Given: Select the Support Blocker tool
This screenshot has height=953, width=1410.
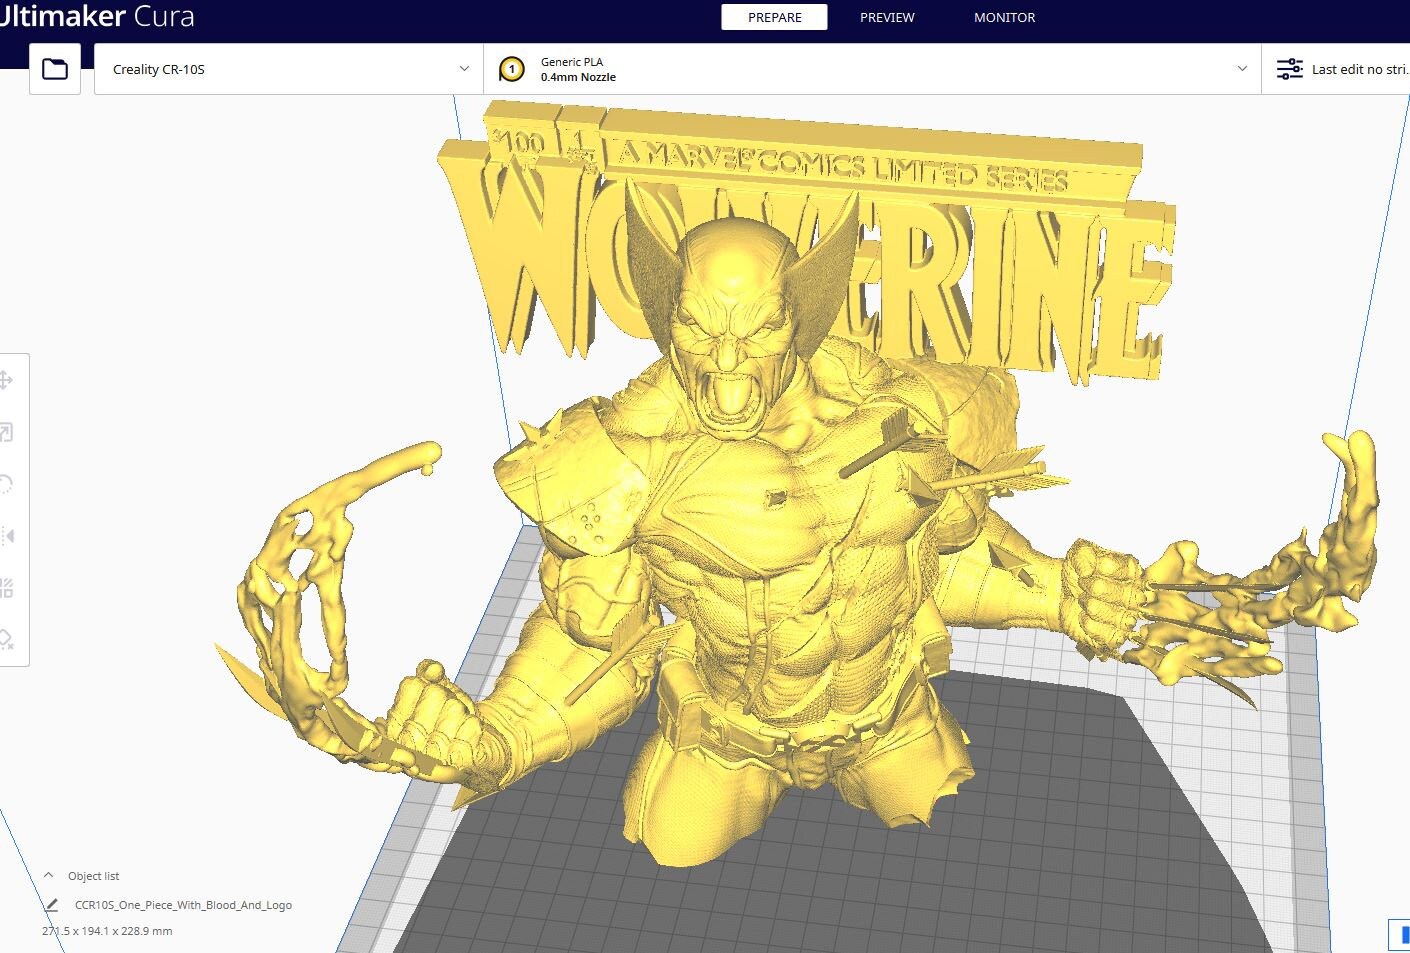Looking at the screenshot, I should 8,640.
